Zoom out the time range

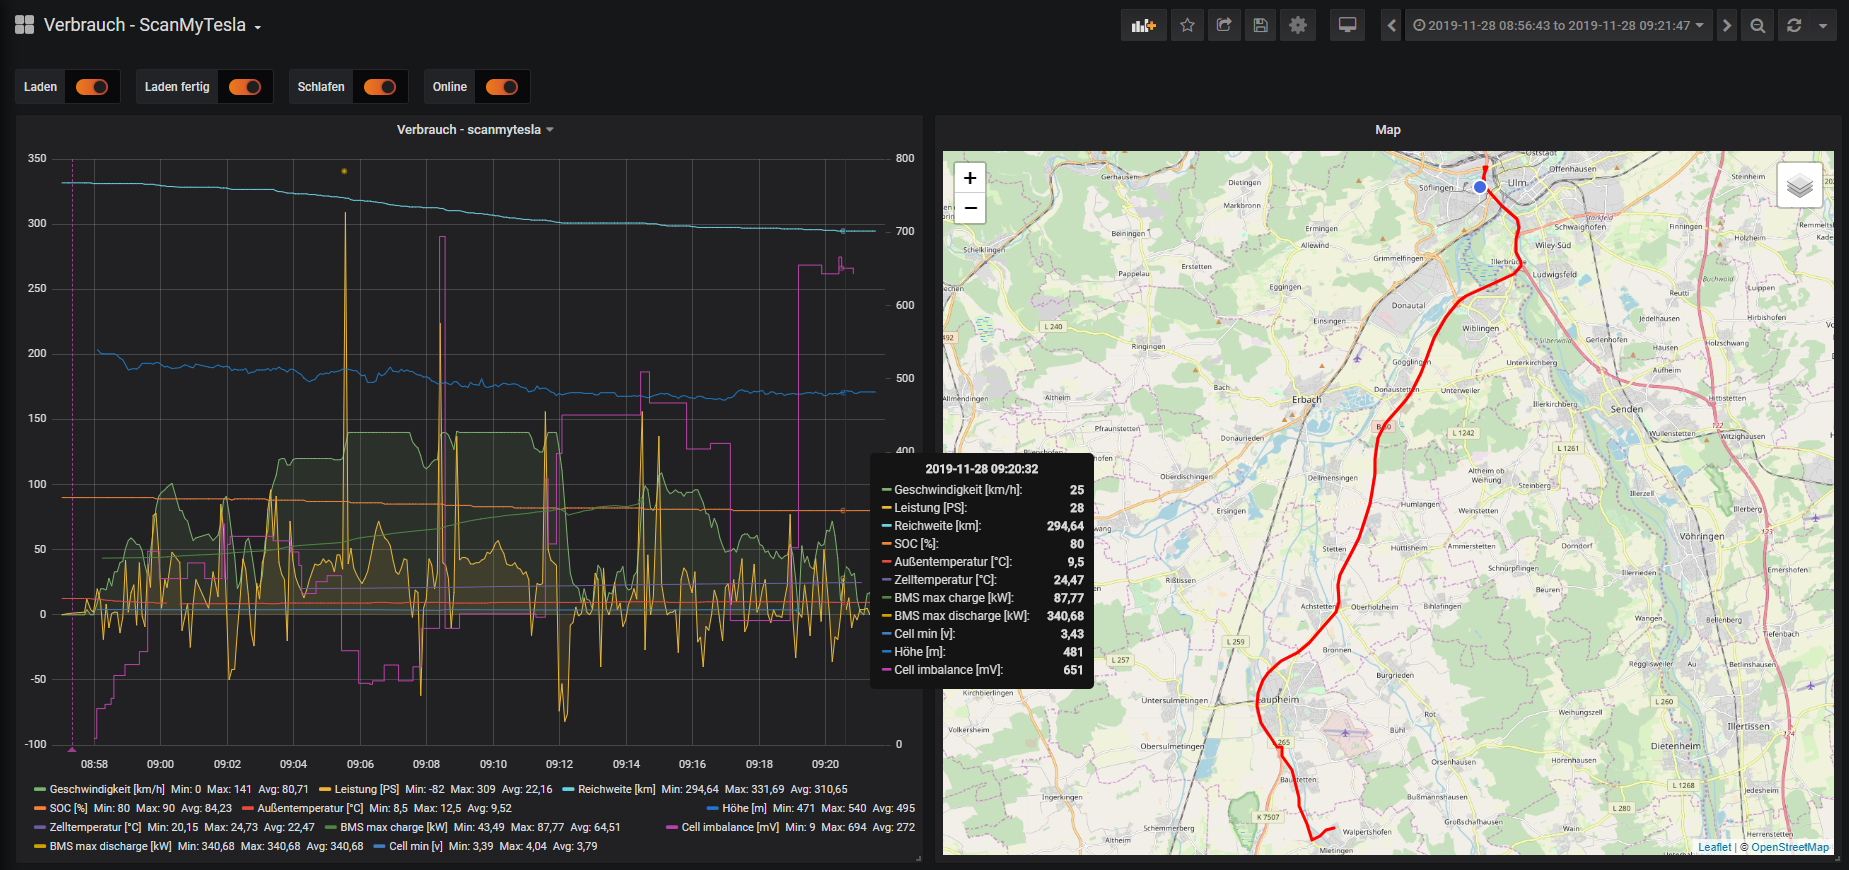[x=1758, y=25]
